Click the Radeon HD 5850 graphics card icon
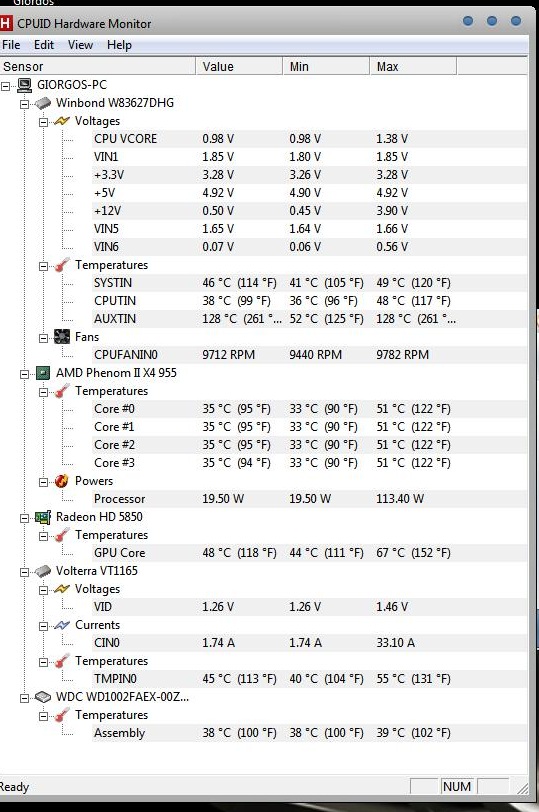 pos(43,517)
